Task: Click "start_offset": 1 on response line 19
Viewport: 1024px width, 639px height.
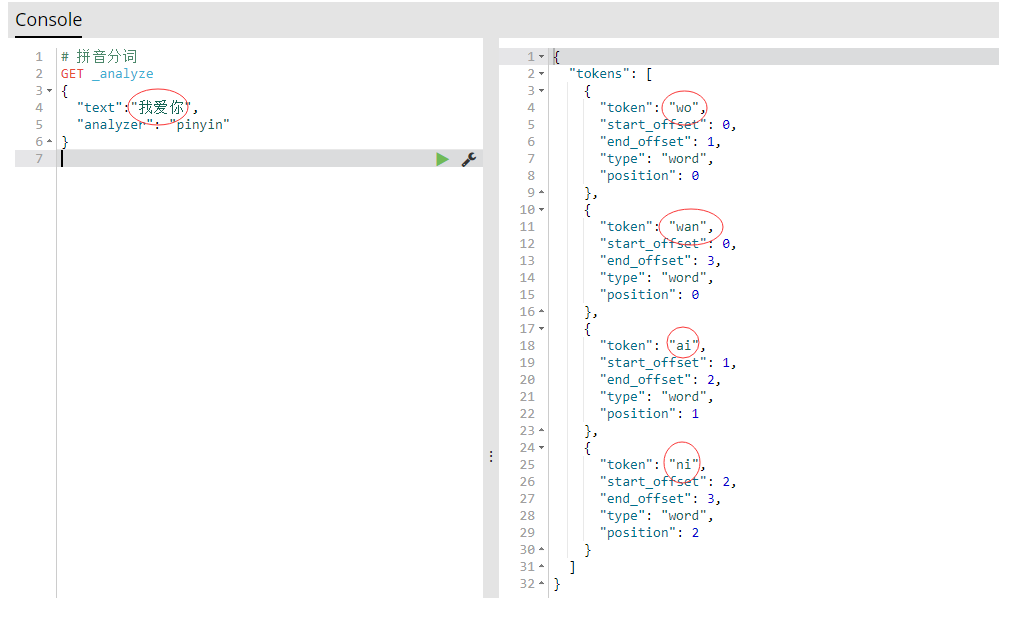Action: pyautogui.click(x=667, y=363)
